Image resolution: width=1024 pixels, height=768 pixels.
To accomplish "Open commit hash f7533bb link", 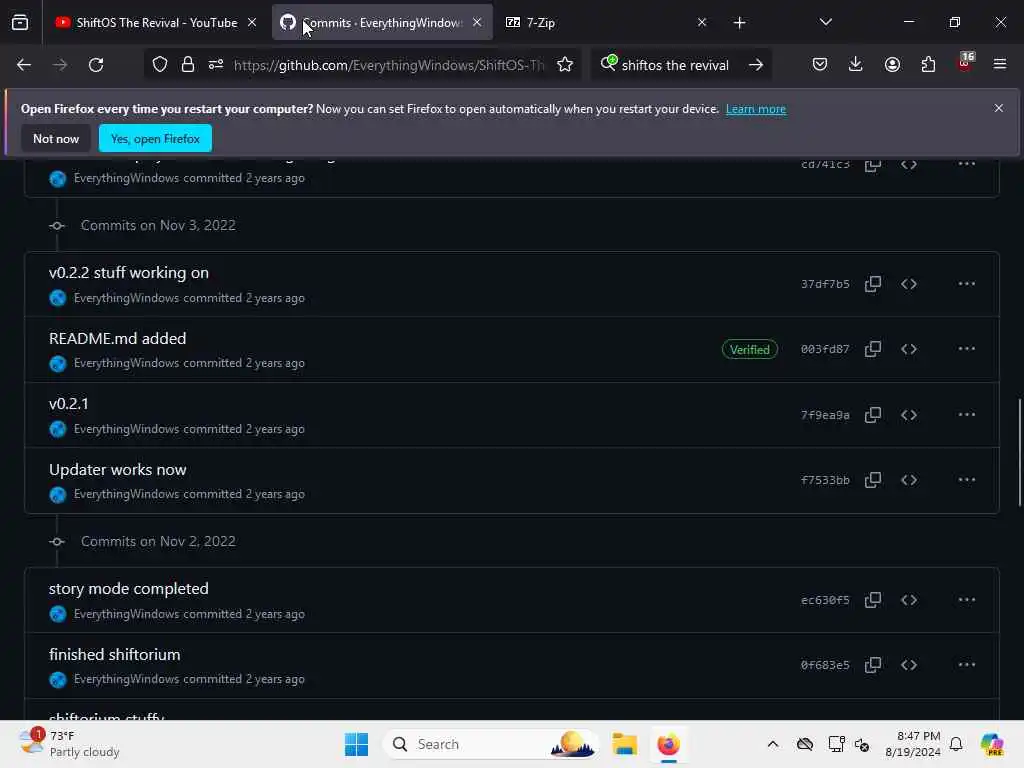I will pos(825,481).
